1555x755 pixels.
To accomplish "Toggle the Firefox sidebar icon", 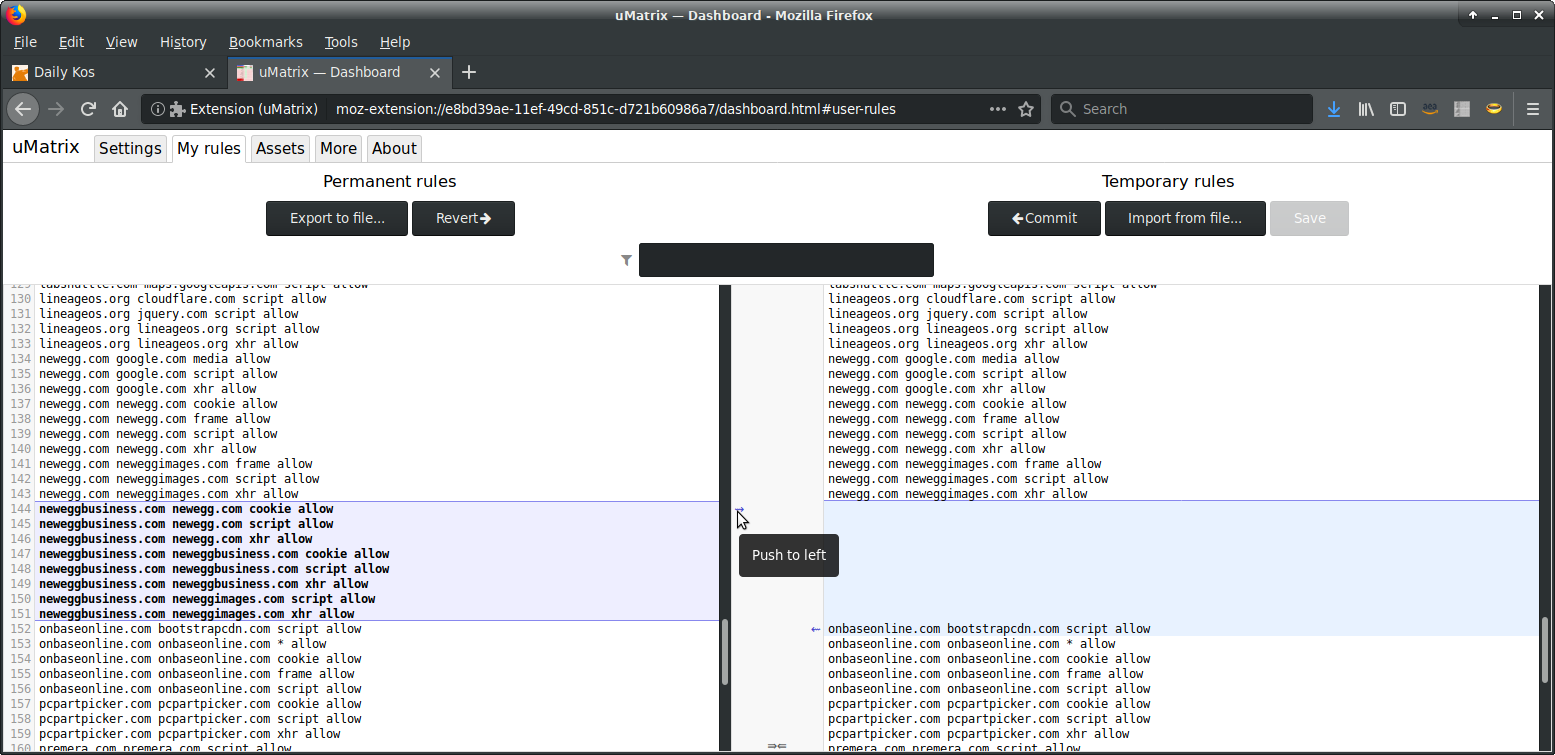I will pos(1397,109).
